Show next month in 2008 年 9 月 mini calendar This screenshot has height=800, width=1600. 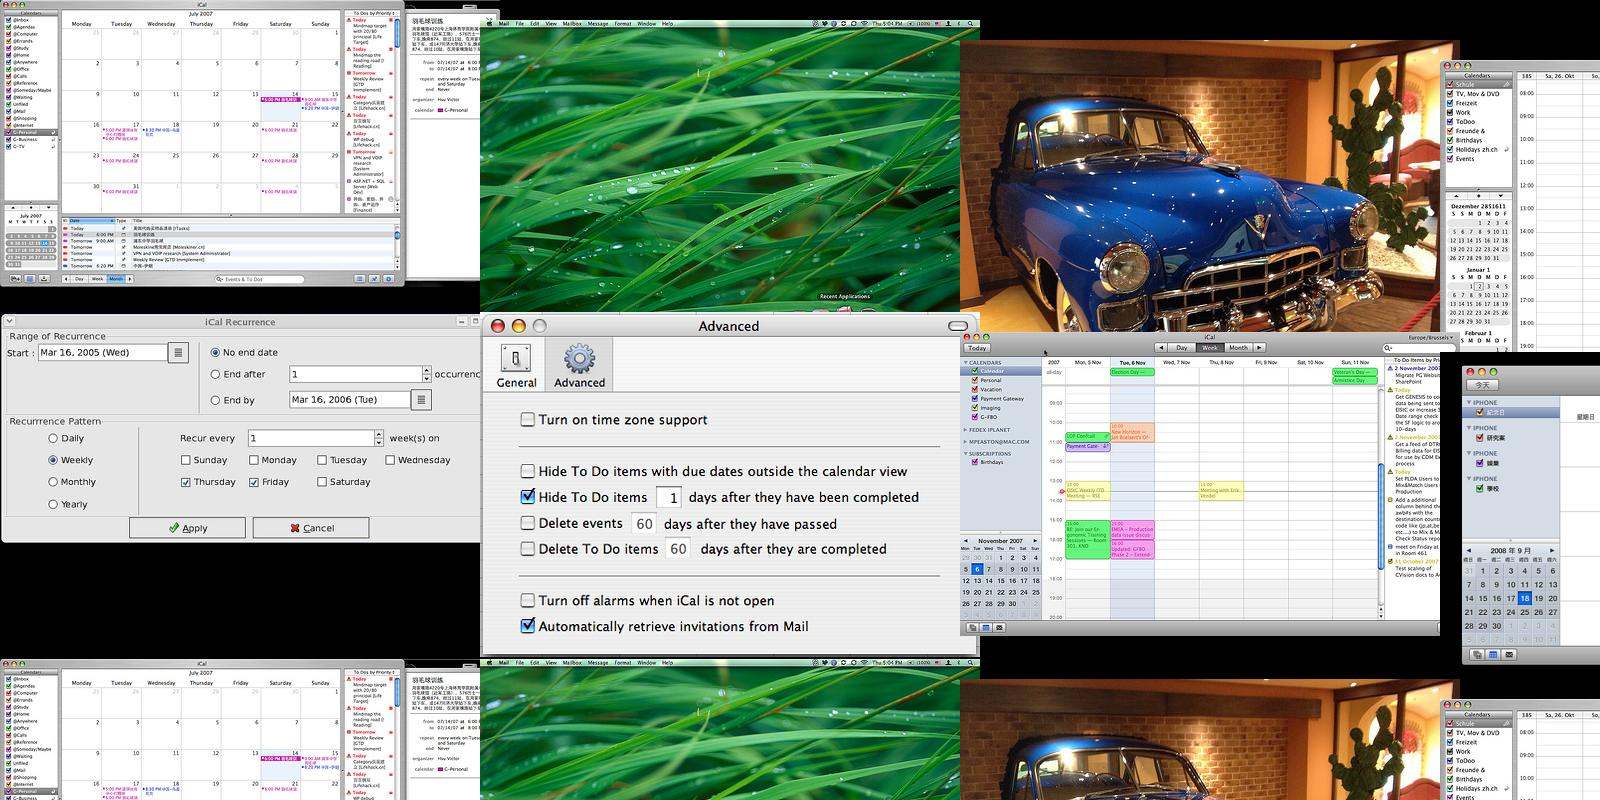pyautogui.click(x=1551, y=550)
